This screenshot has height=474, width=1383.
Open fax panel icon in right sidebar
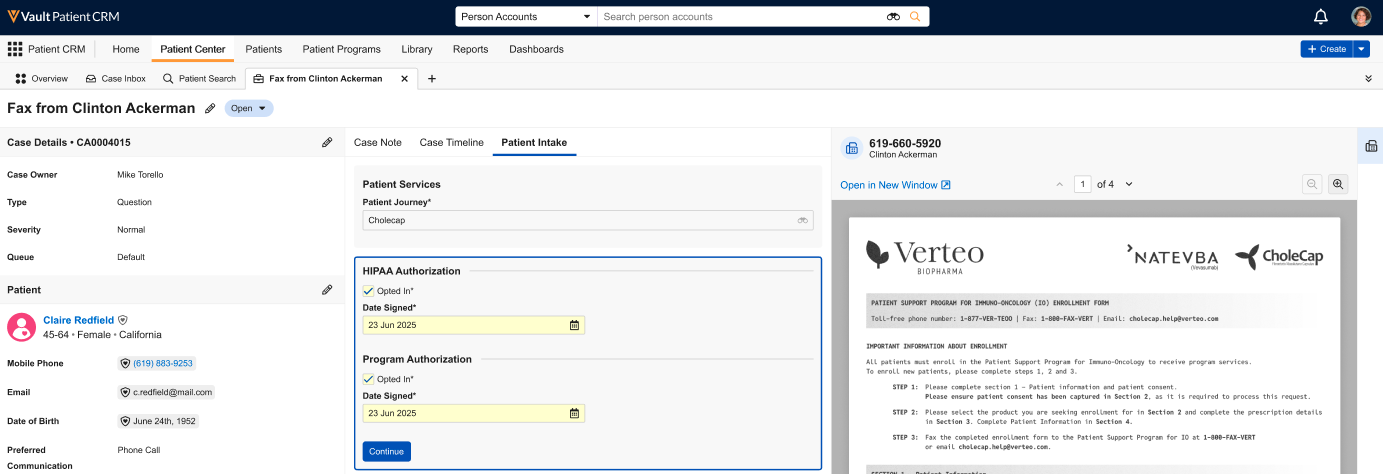coord(1370,146)
